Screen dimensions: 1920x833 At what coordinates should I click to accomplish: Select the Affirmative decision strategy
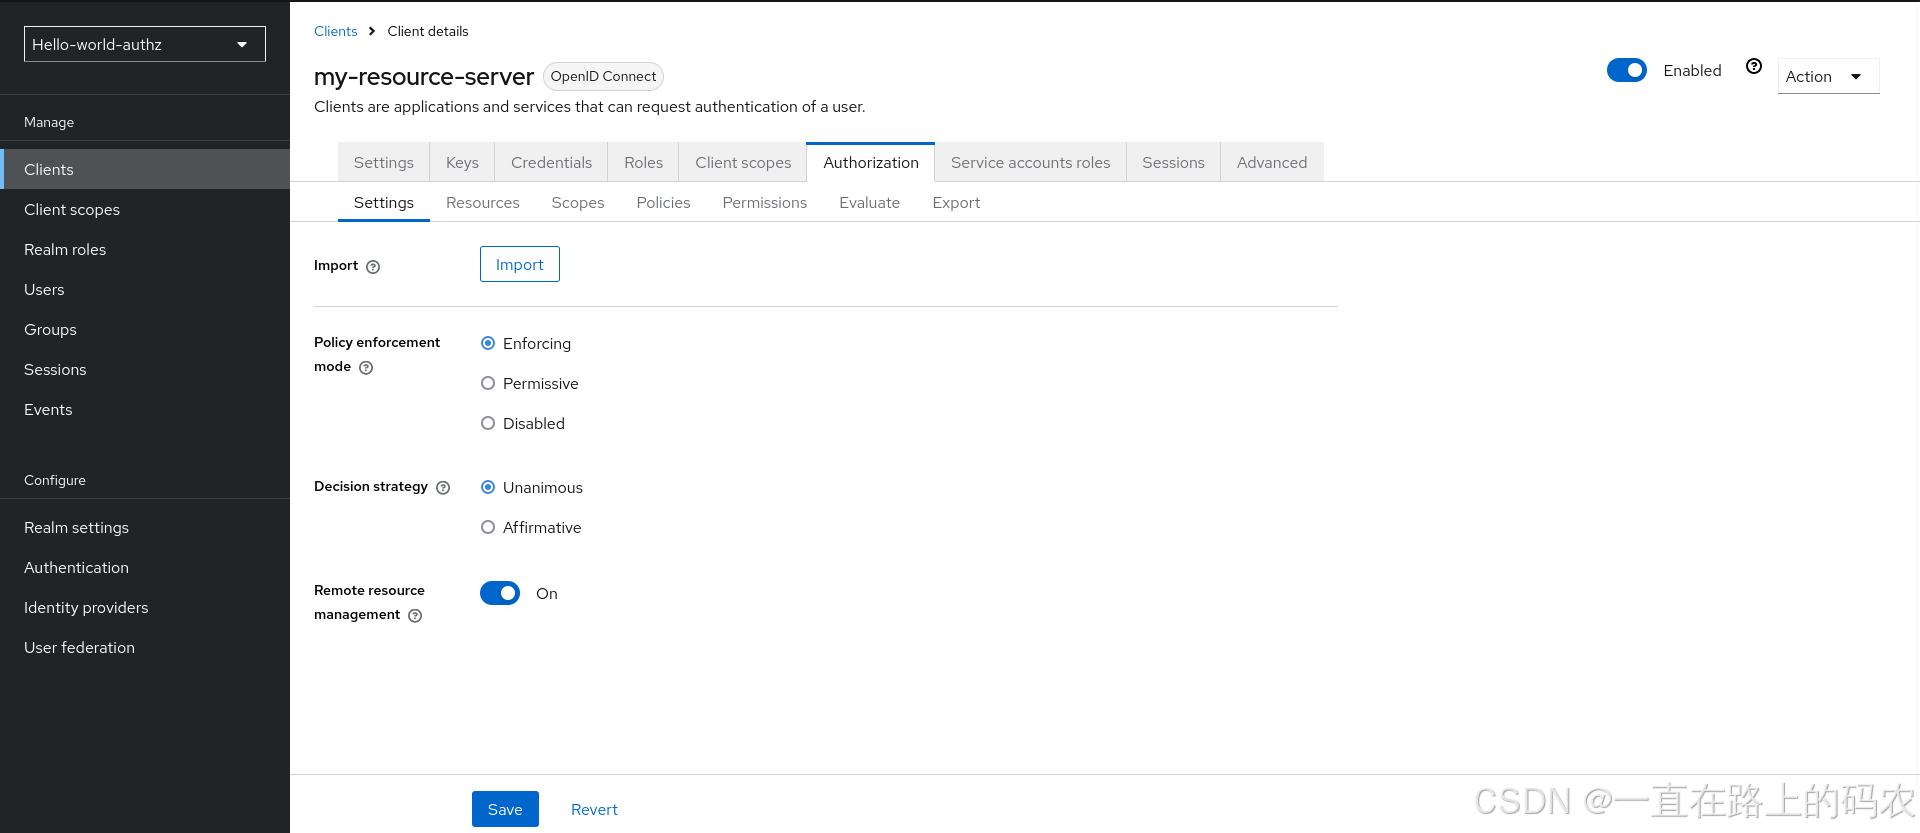coord(488,527)
